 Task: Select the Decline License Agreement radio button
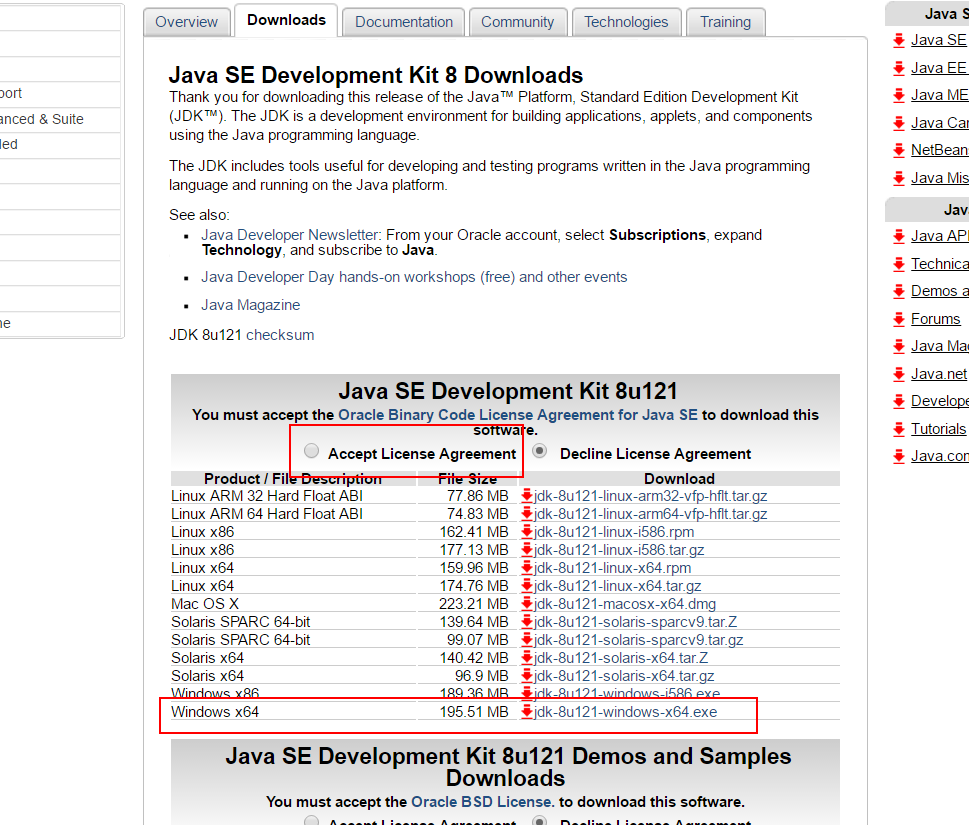coord(540,451)
